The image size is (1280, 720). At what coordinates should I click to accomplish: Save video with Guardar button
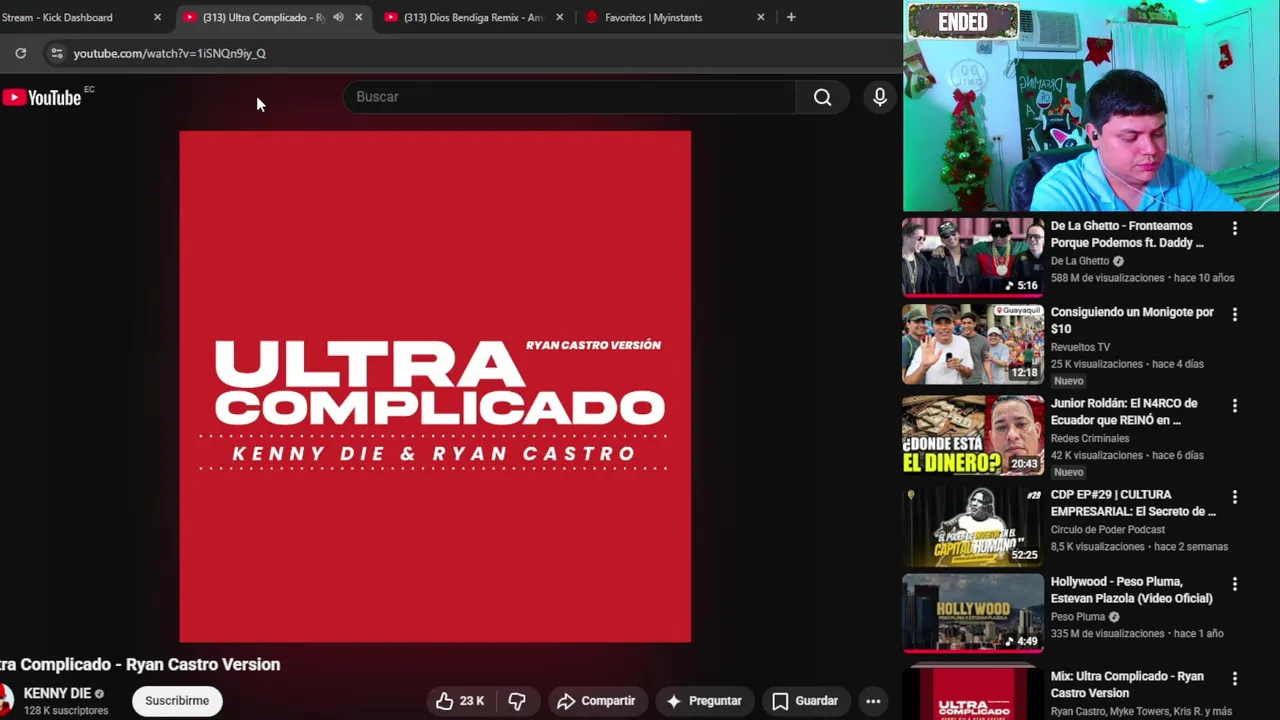(x=805, y=701)
